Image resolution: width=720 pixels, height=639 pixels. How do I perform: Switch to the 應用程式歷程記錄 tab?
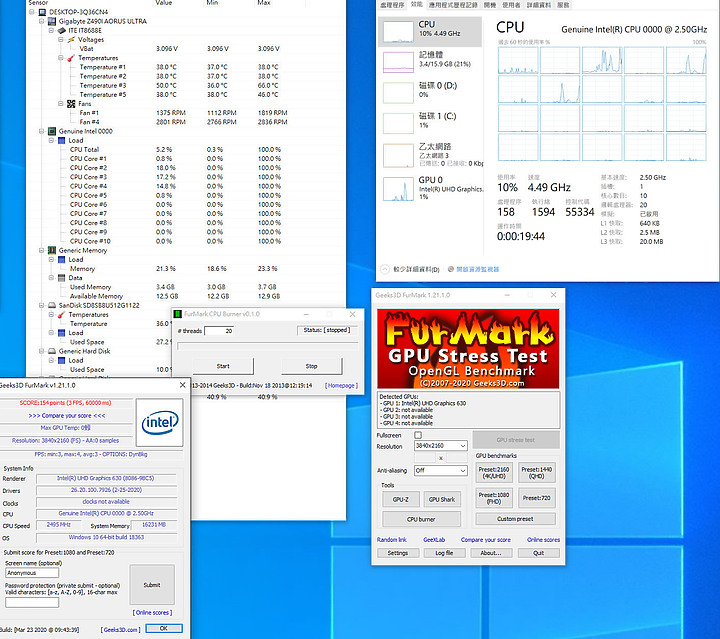453,5
